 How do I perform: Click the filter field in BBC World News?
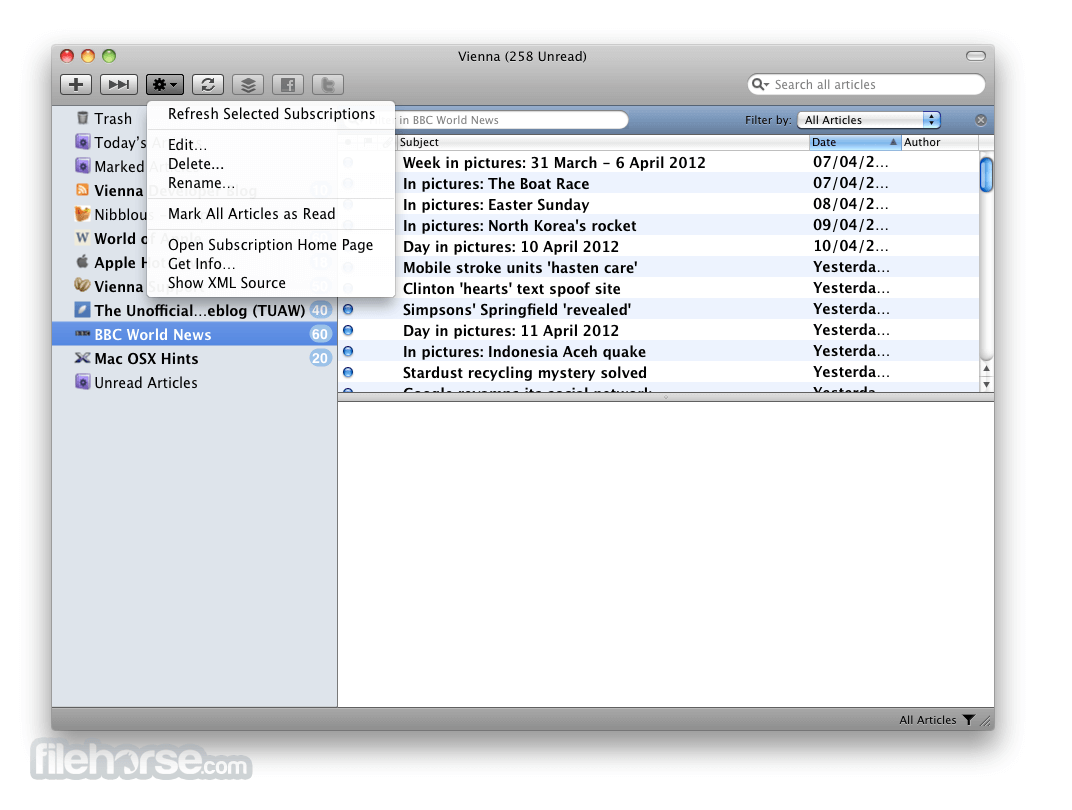[x=509, y=120]
